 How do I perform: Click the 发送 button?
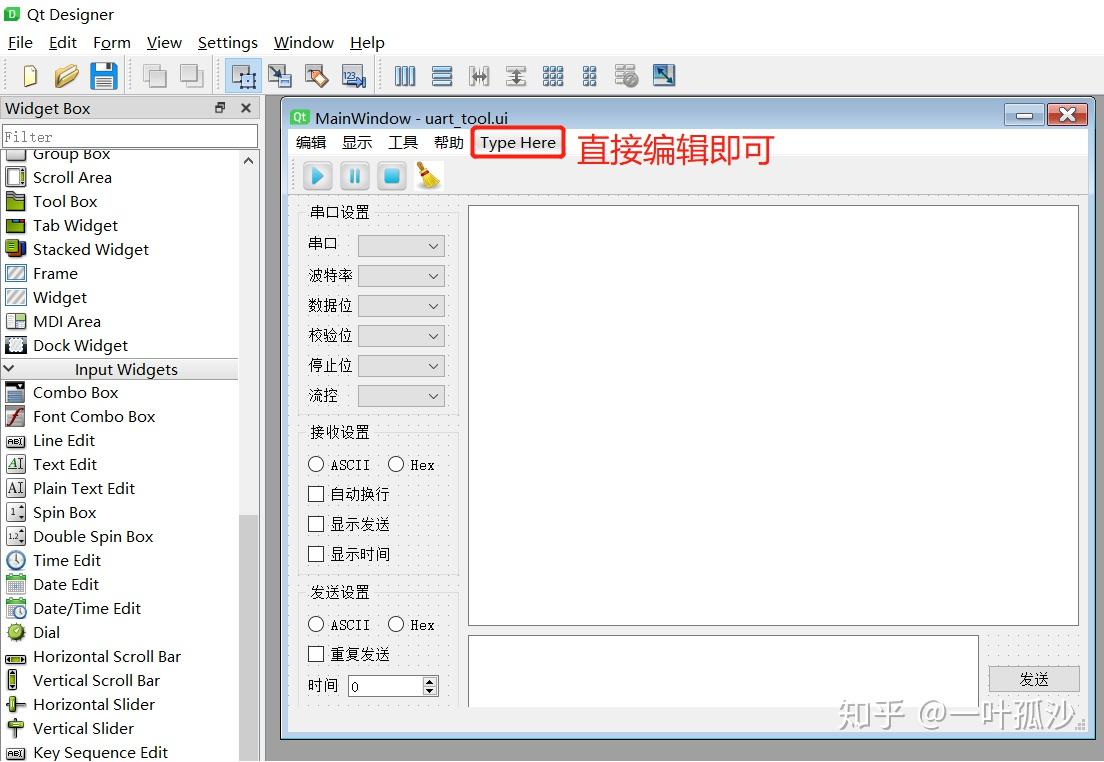(1033, 678)
